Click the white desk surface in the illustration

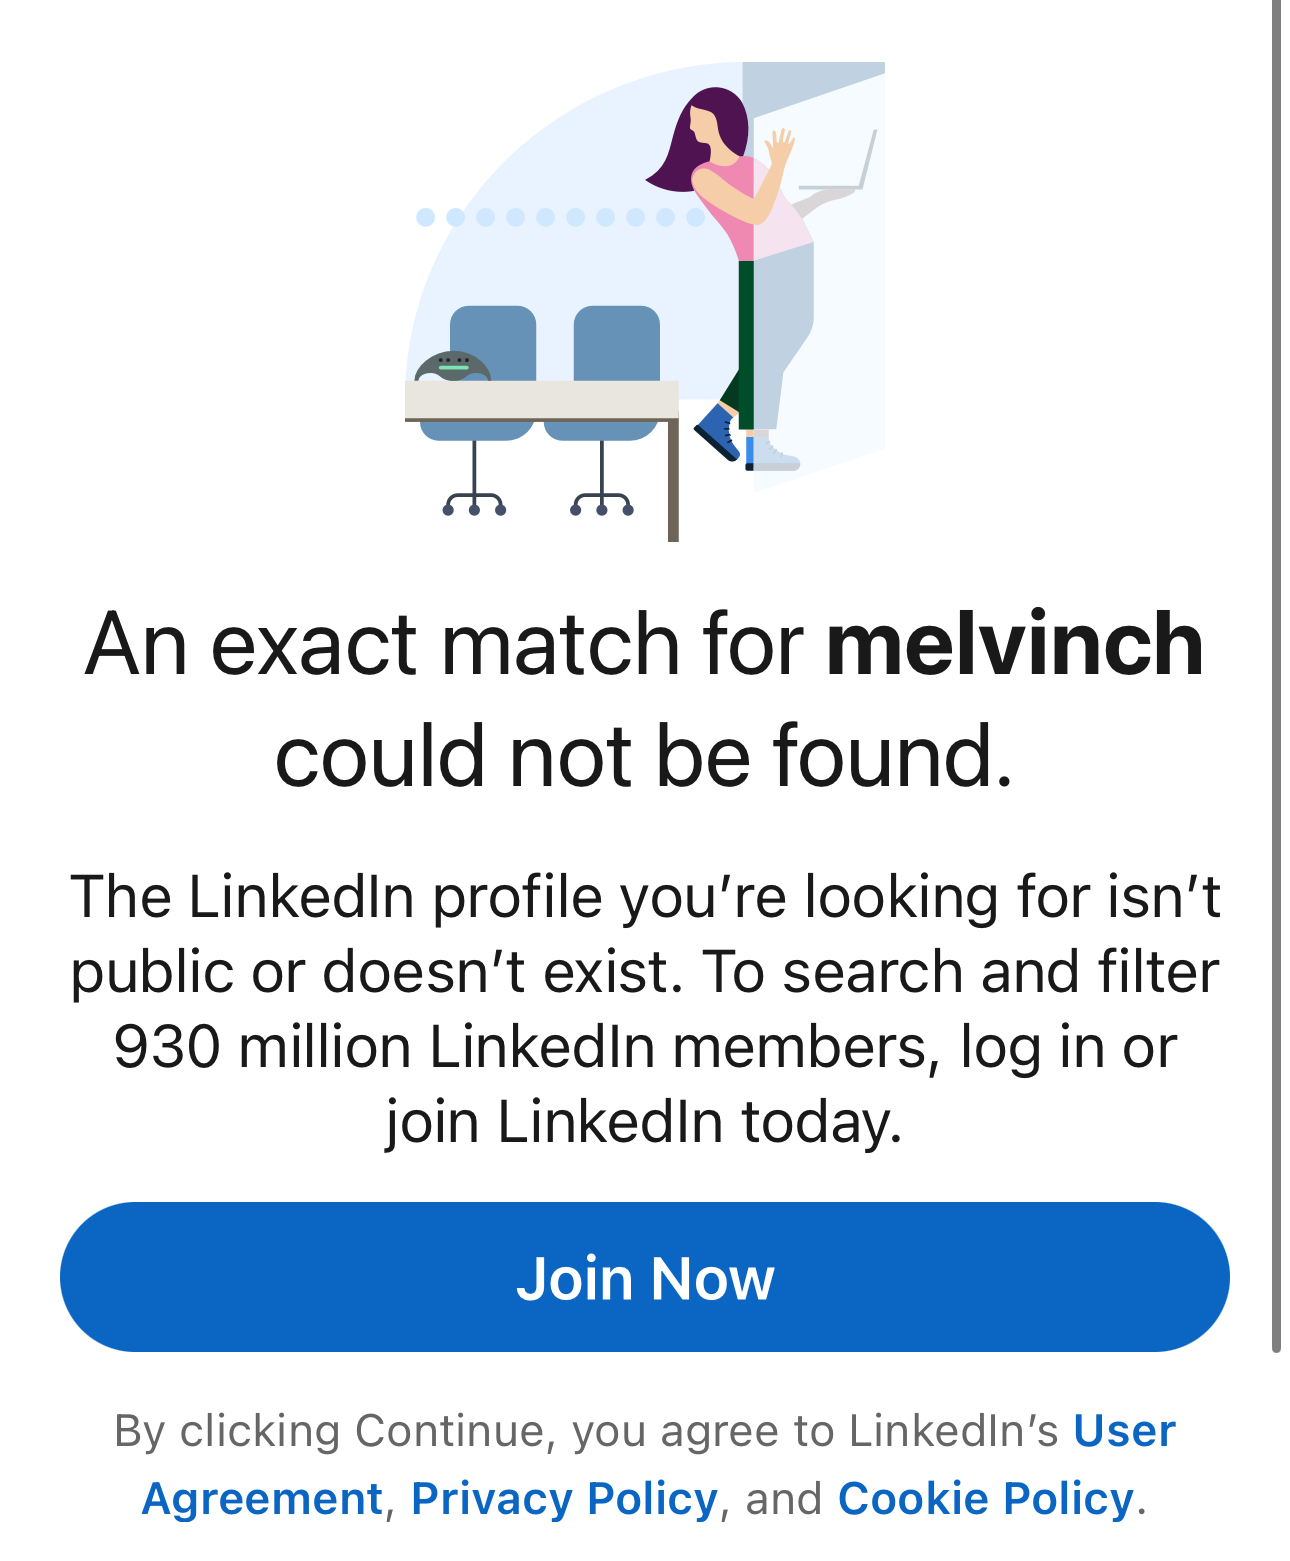pos(540,399)
